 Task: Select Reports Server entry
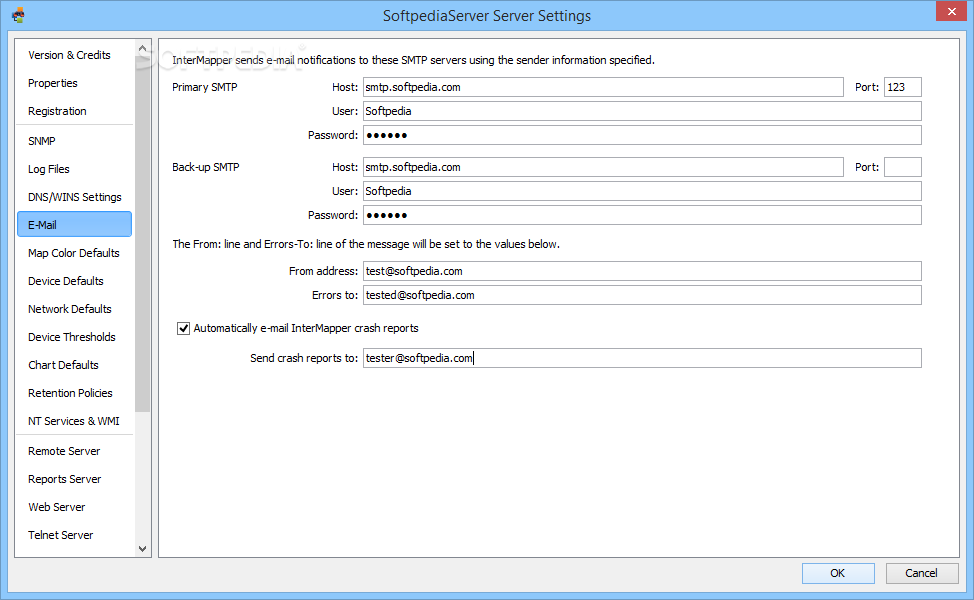point(65,479)
